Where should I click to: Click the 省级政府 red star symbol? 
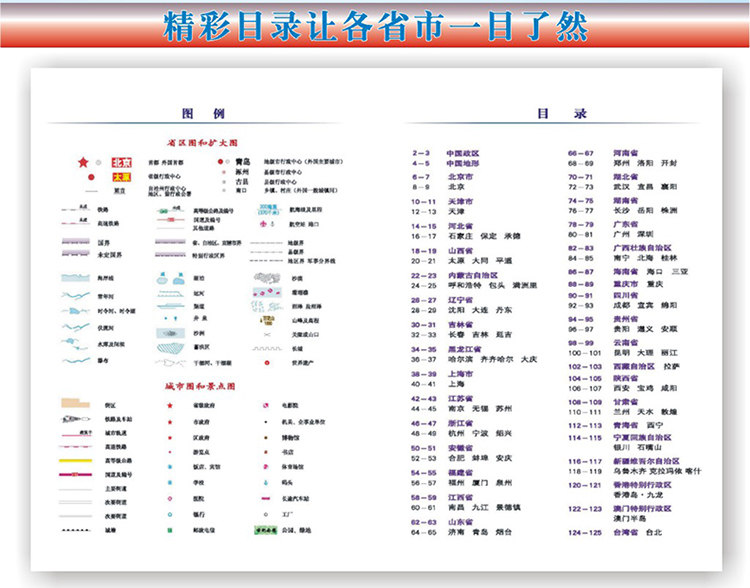[x=170, y=405]
